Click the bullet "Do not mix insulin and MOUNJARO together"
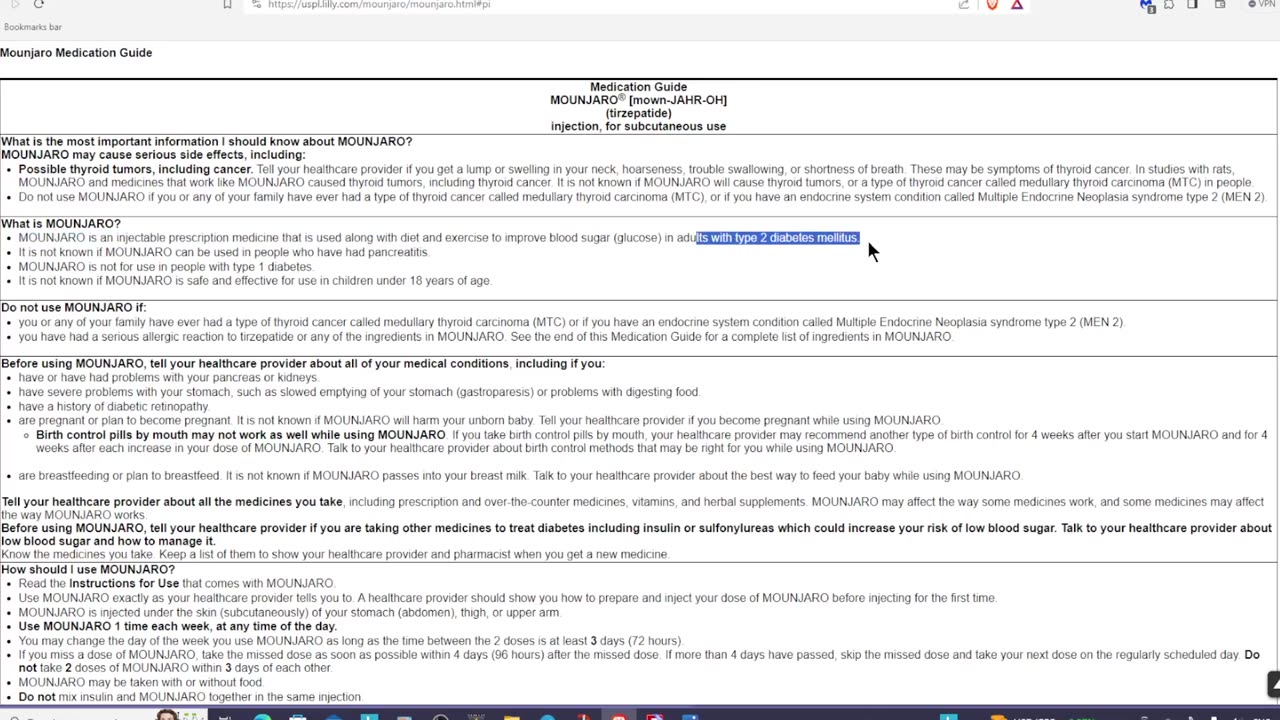Screen dimensions: 1280x720 [x=190, y=697]
